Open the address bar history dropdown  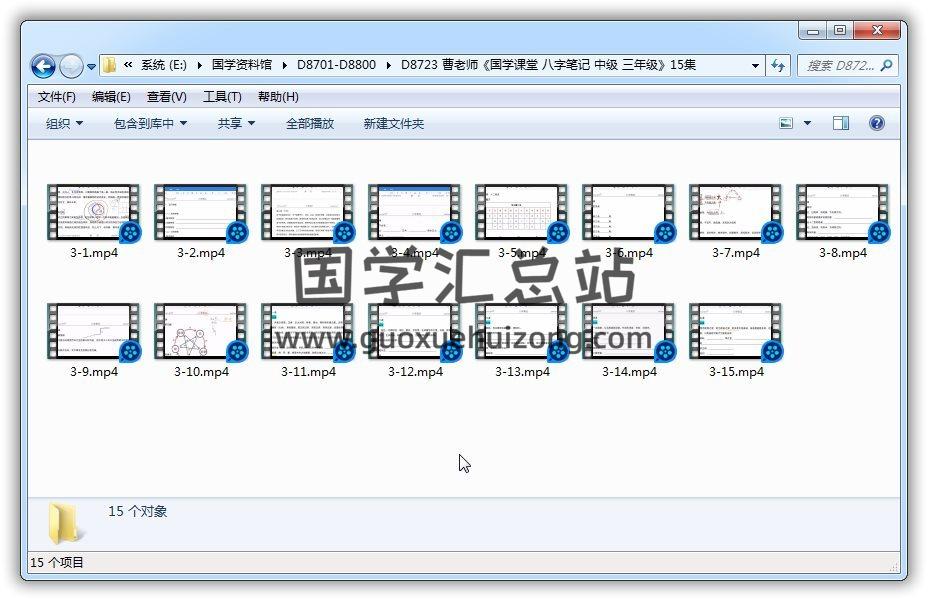pyautogui.click(x=755, y=66)
